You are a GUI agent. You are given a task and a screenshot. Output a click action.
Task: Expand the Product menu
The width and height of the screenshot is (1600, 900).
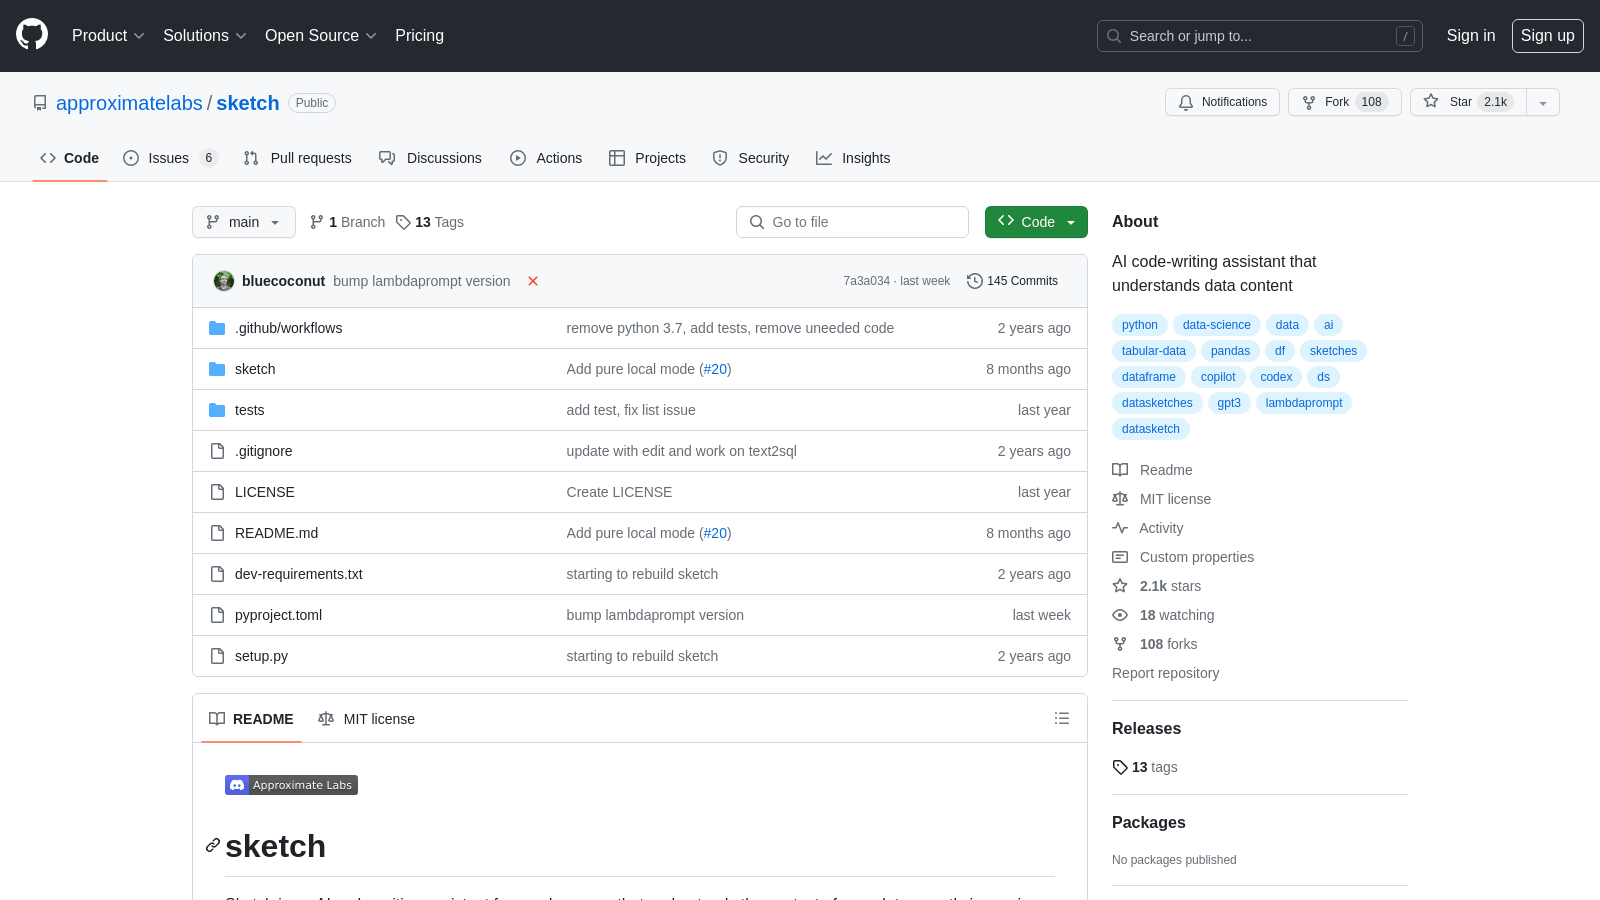click(x=108, y=36)
